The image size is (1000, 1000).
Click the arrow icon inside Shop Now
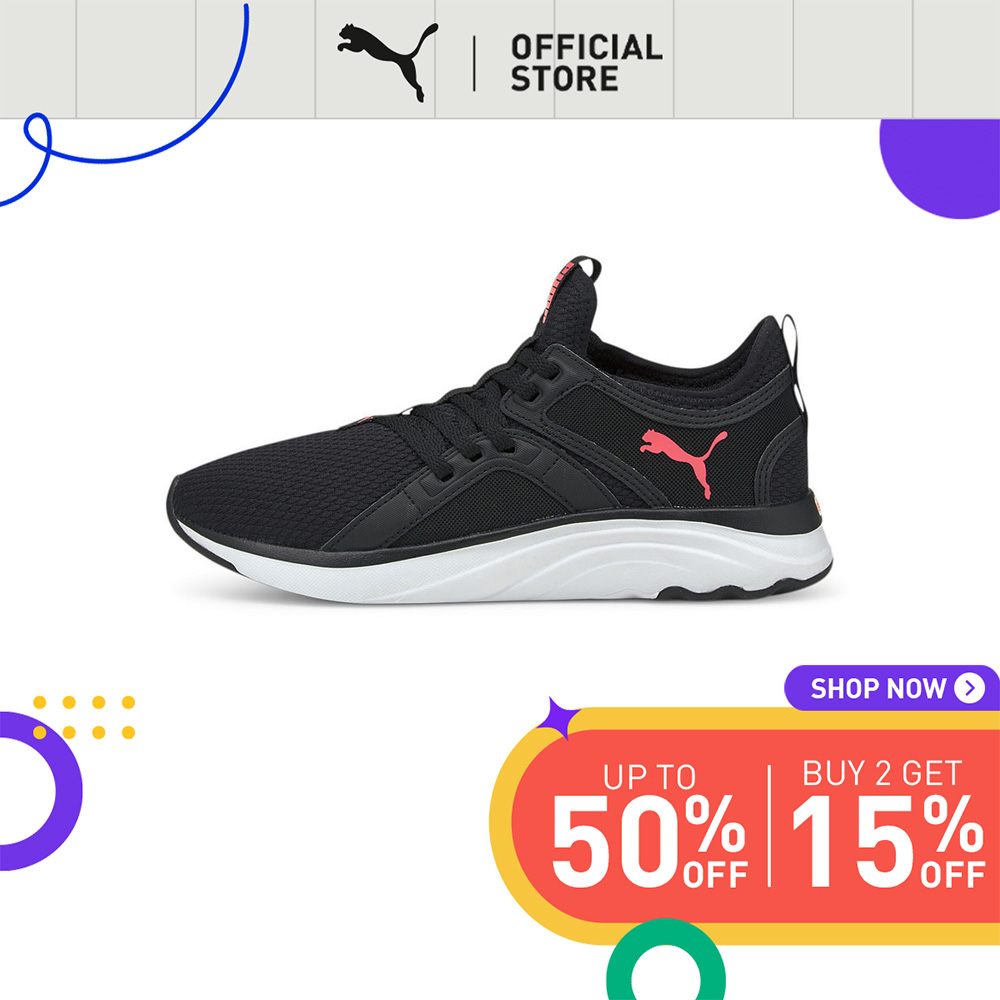969,688
